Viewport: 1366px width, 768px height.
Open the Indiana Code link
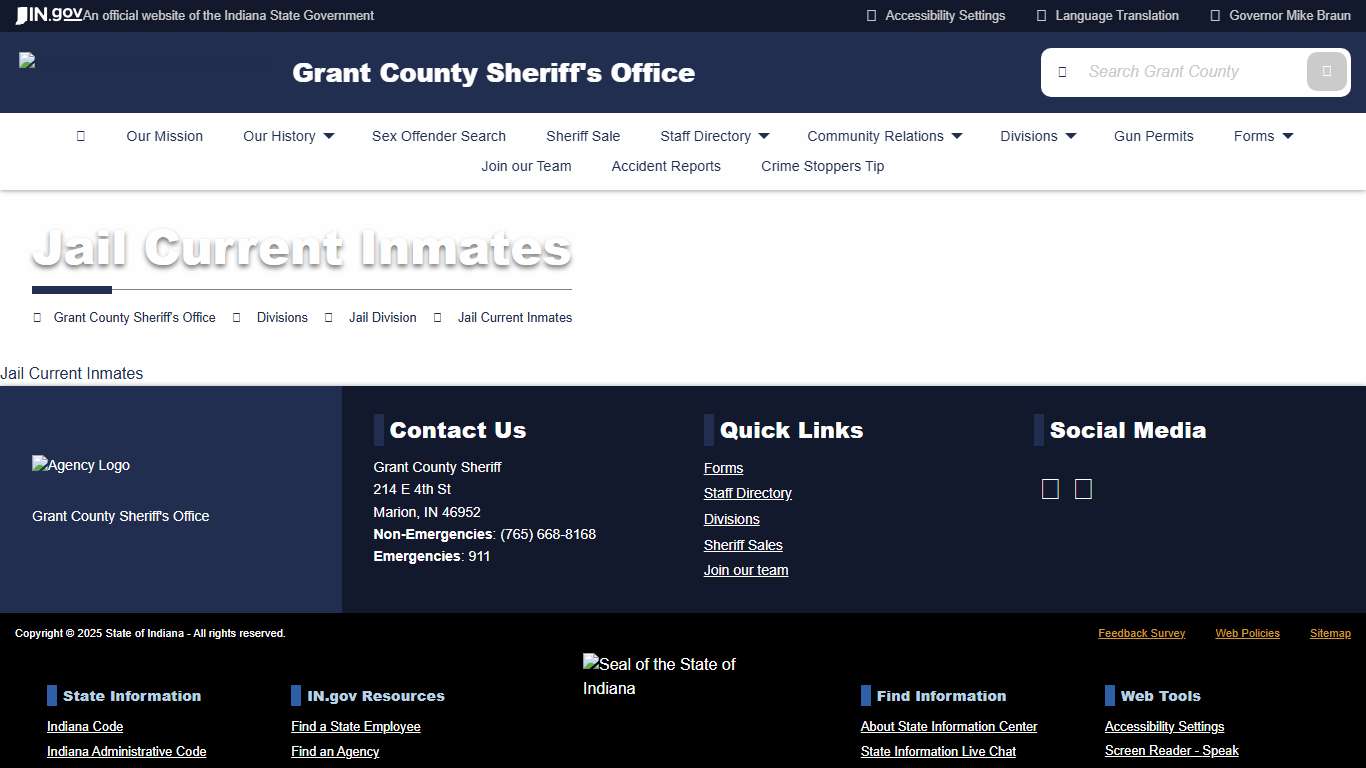(84, 726)
